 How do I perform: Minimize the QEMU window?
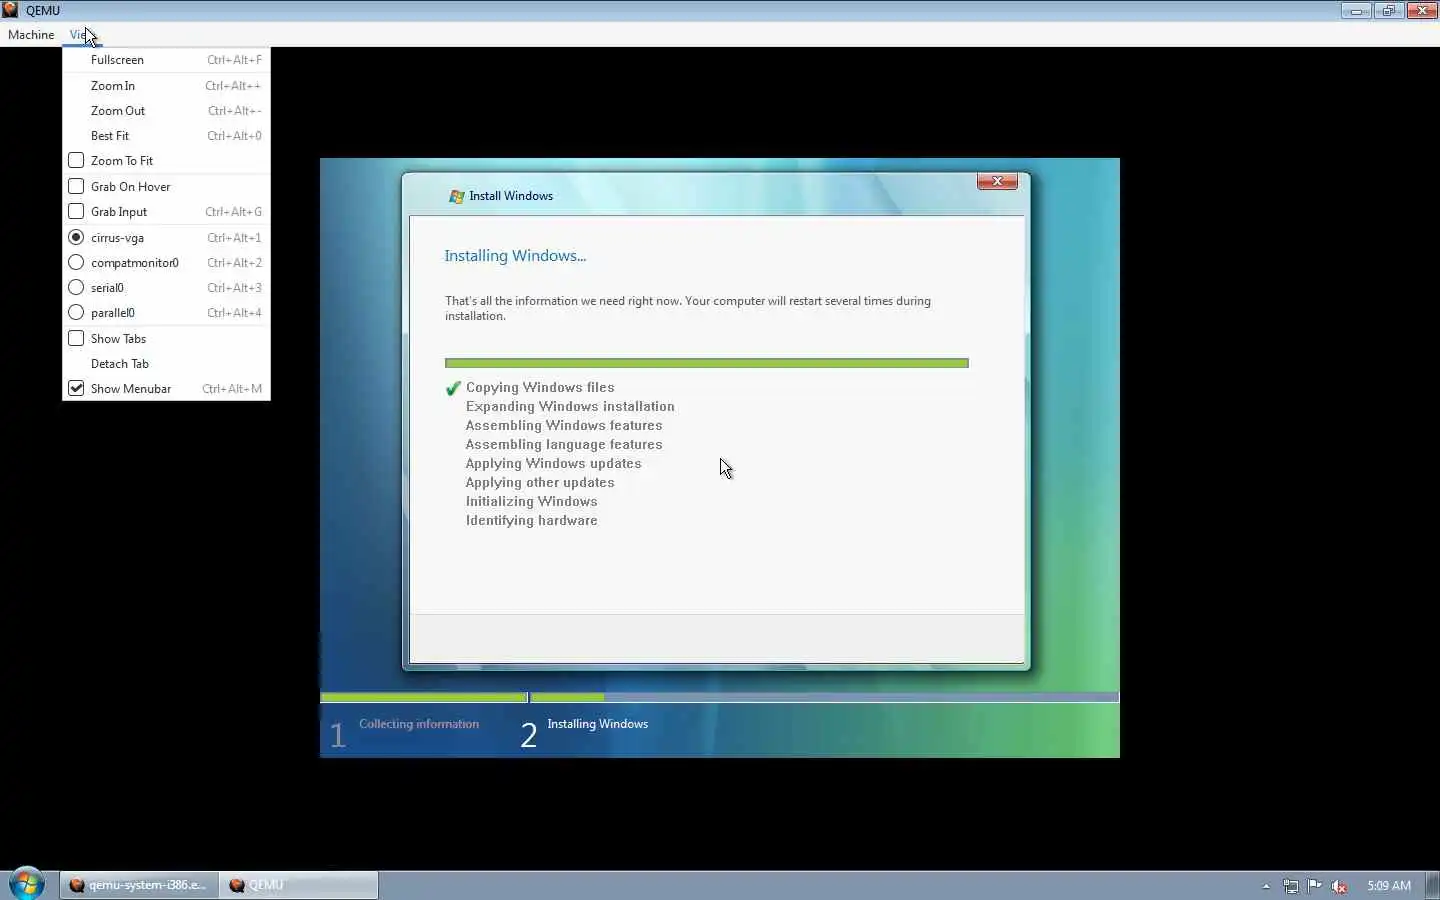click(1356, 11)
